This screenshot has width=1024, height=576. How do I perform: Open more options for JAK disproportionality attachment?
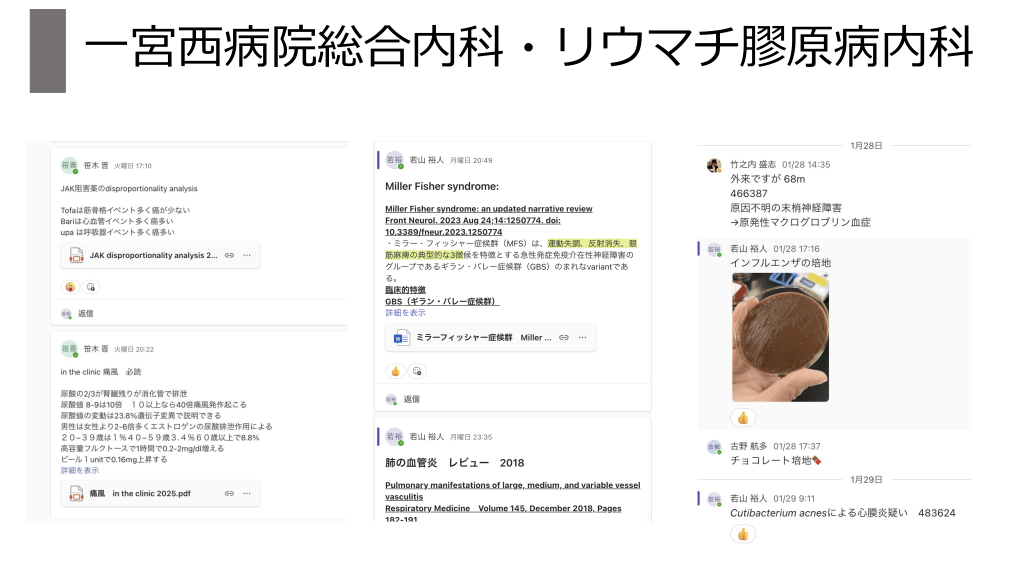click(x=247, y=256)
